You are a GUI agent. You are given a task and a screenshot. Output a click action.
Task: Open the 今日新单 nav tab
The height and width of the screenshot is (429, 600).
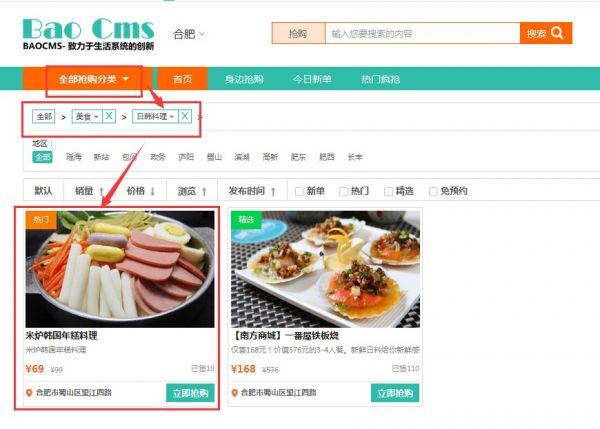click(312, 79)
